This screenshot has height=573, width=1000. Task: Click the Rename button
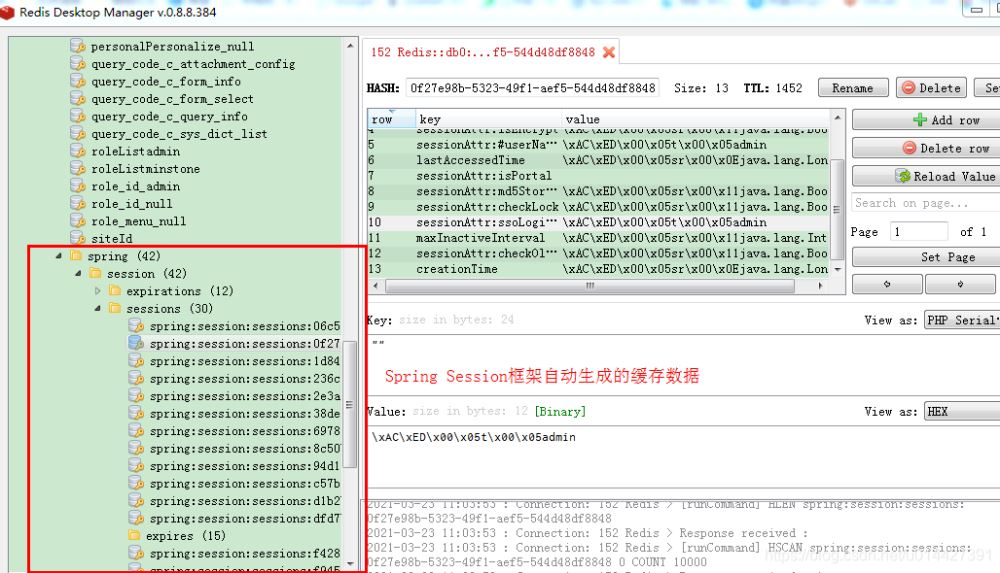[x=853, y=88]
